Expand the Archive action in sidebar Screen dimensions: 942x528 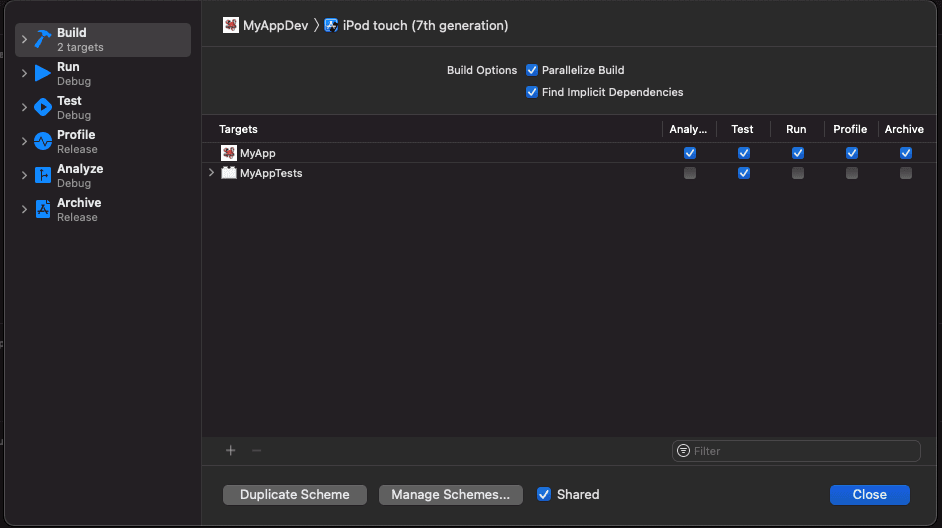point(24,209)
